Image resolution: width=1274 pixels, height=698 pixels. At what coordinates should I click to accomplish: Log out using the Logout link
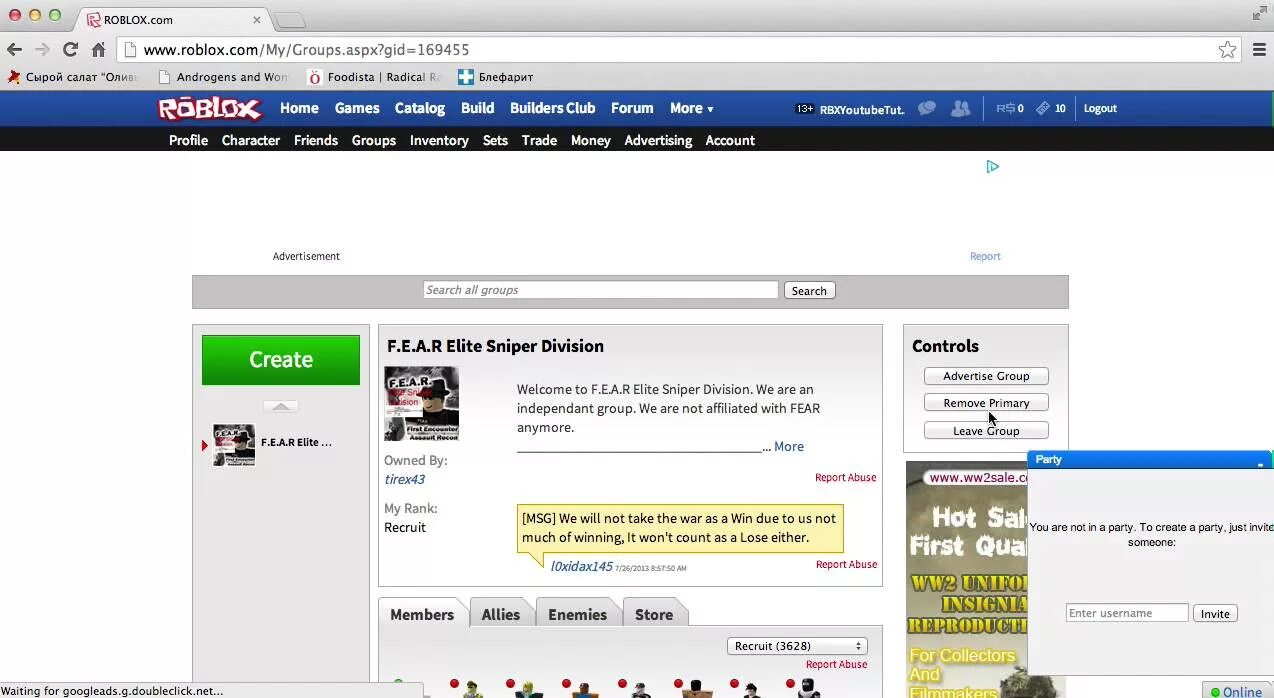click(x=1100, y=108)
